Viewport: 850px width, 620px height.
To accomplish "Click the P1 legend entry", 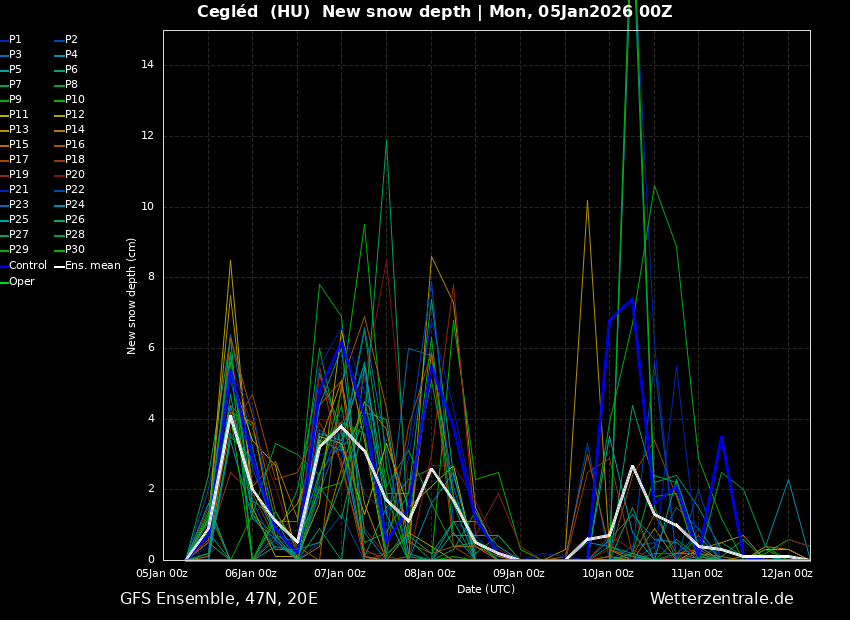I will pos(15,40).
